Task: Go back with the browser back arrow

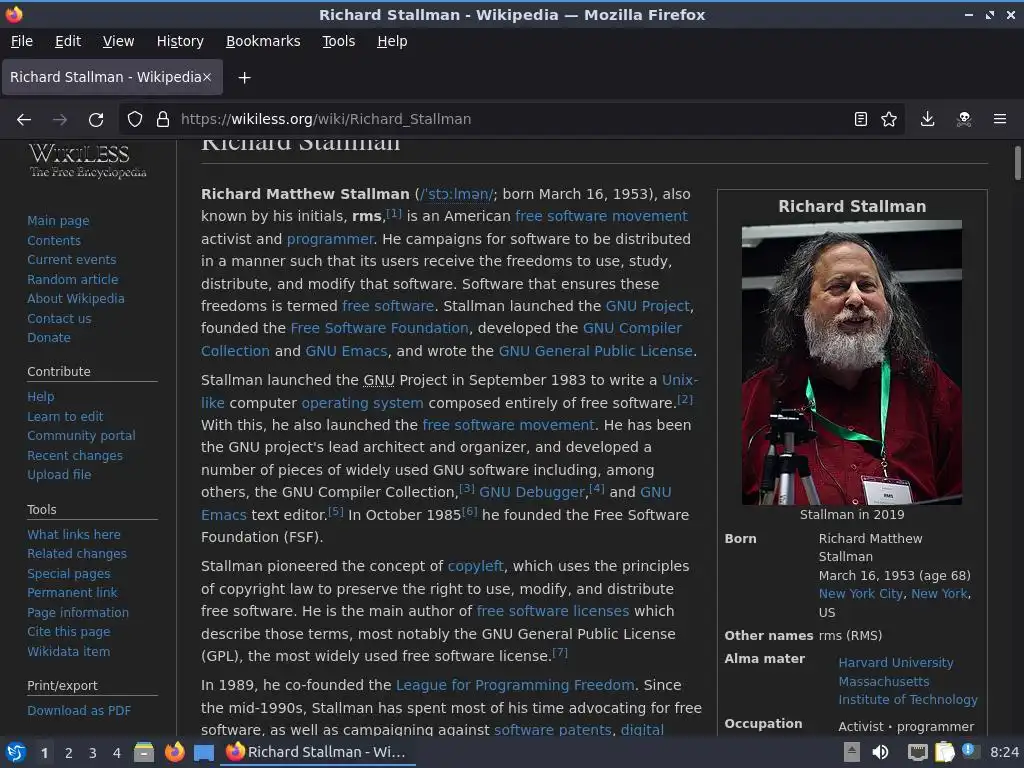Action: (x=24, y=120)
